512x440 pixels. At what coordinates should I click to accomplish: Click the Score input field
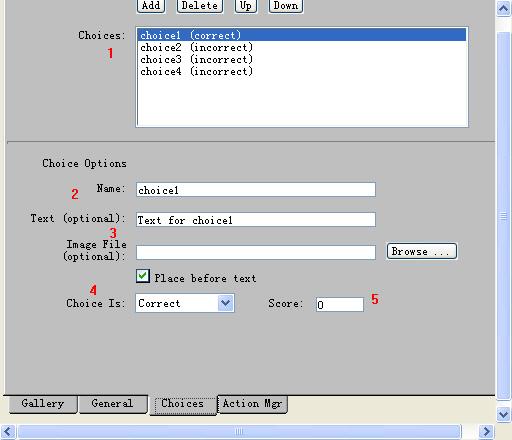(340, 304)
